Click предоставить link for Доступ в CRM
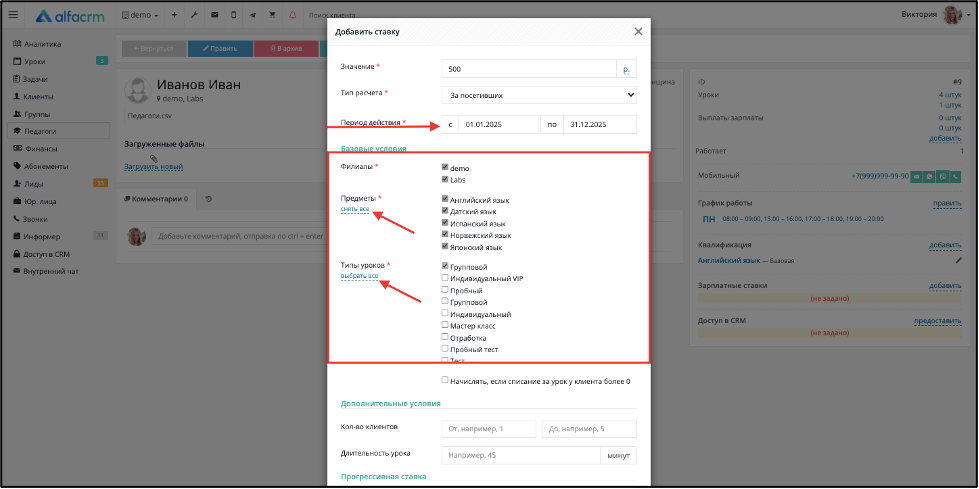This screenshot has width=979, height=489. coord(938,320)
